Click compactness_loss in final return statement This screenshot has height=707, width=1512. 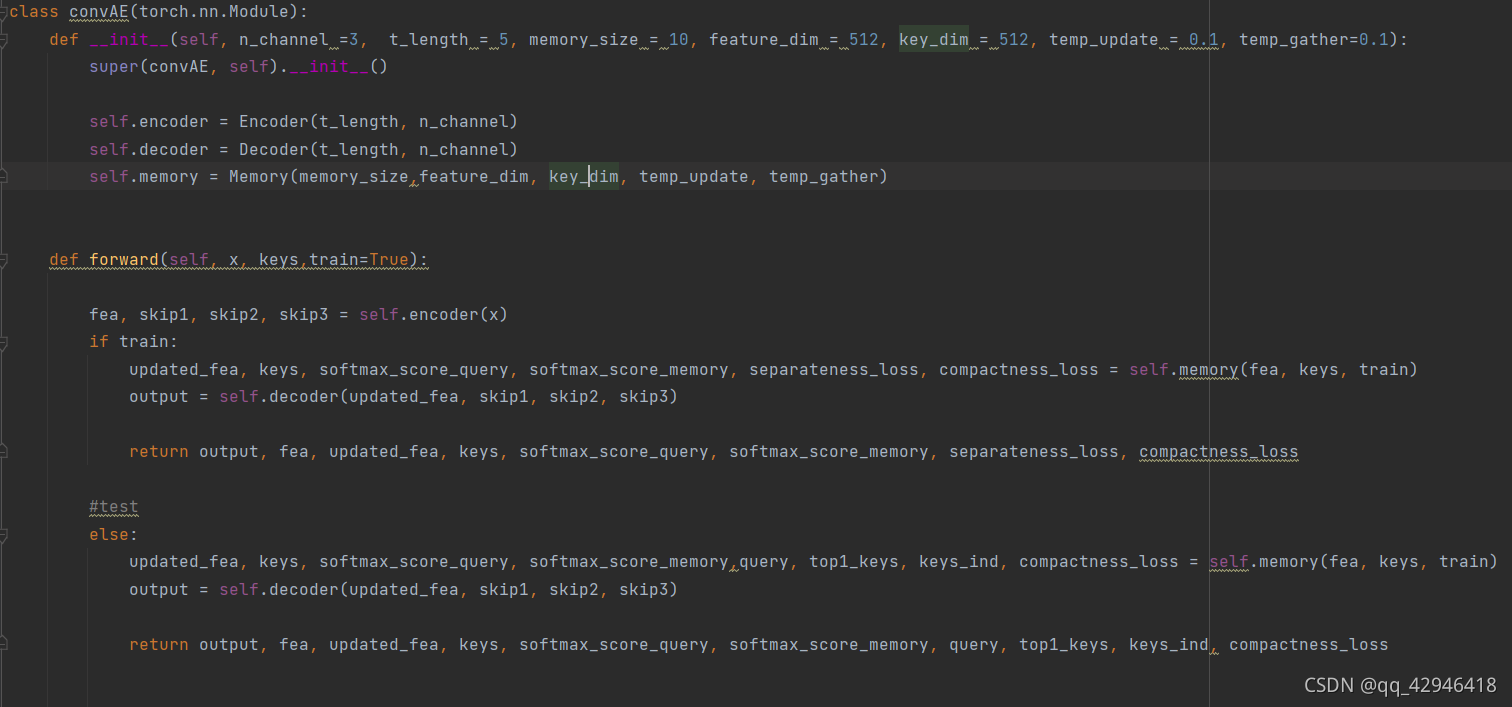tap(1308, 645)
